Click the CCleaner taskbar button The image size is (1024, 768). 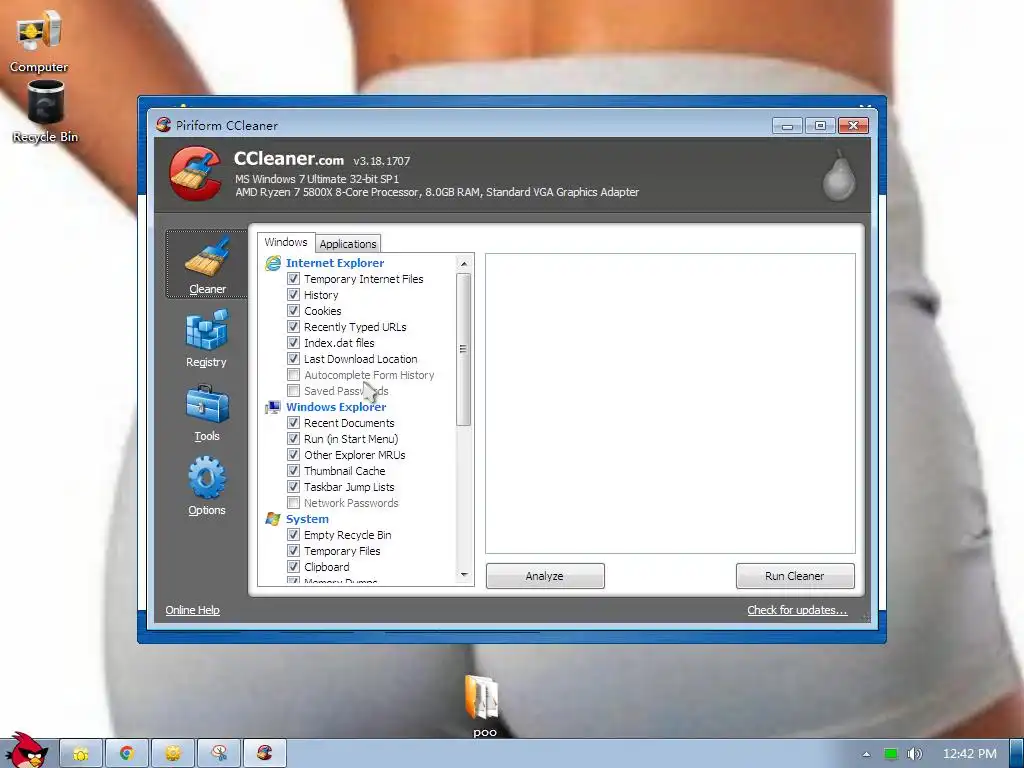click(x=265, y=754)
